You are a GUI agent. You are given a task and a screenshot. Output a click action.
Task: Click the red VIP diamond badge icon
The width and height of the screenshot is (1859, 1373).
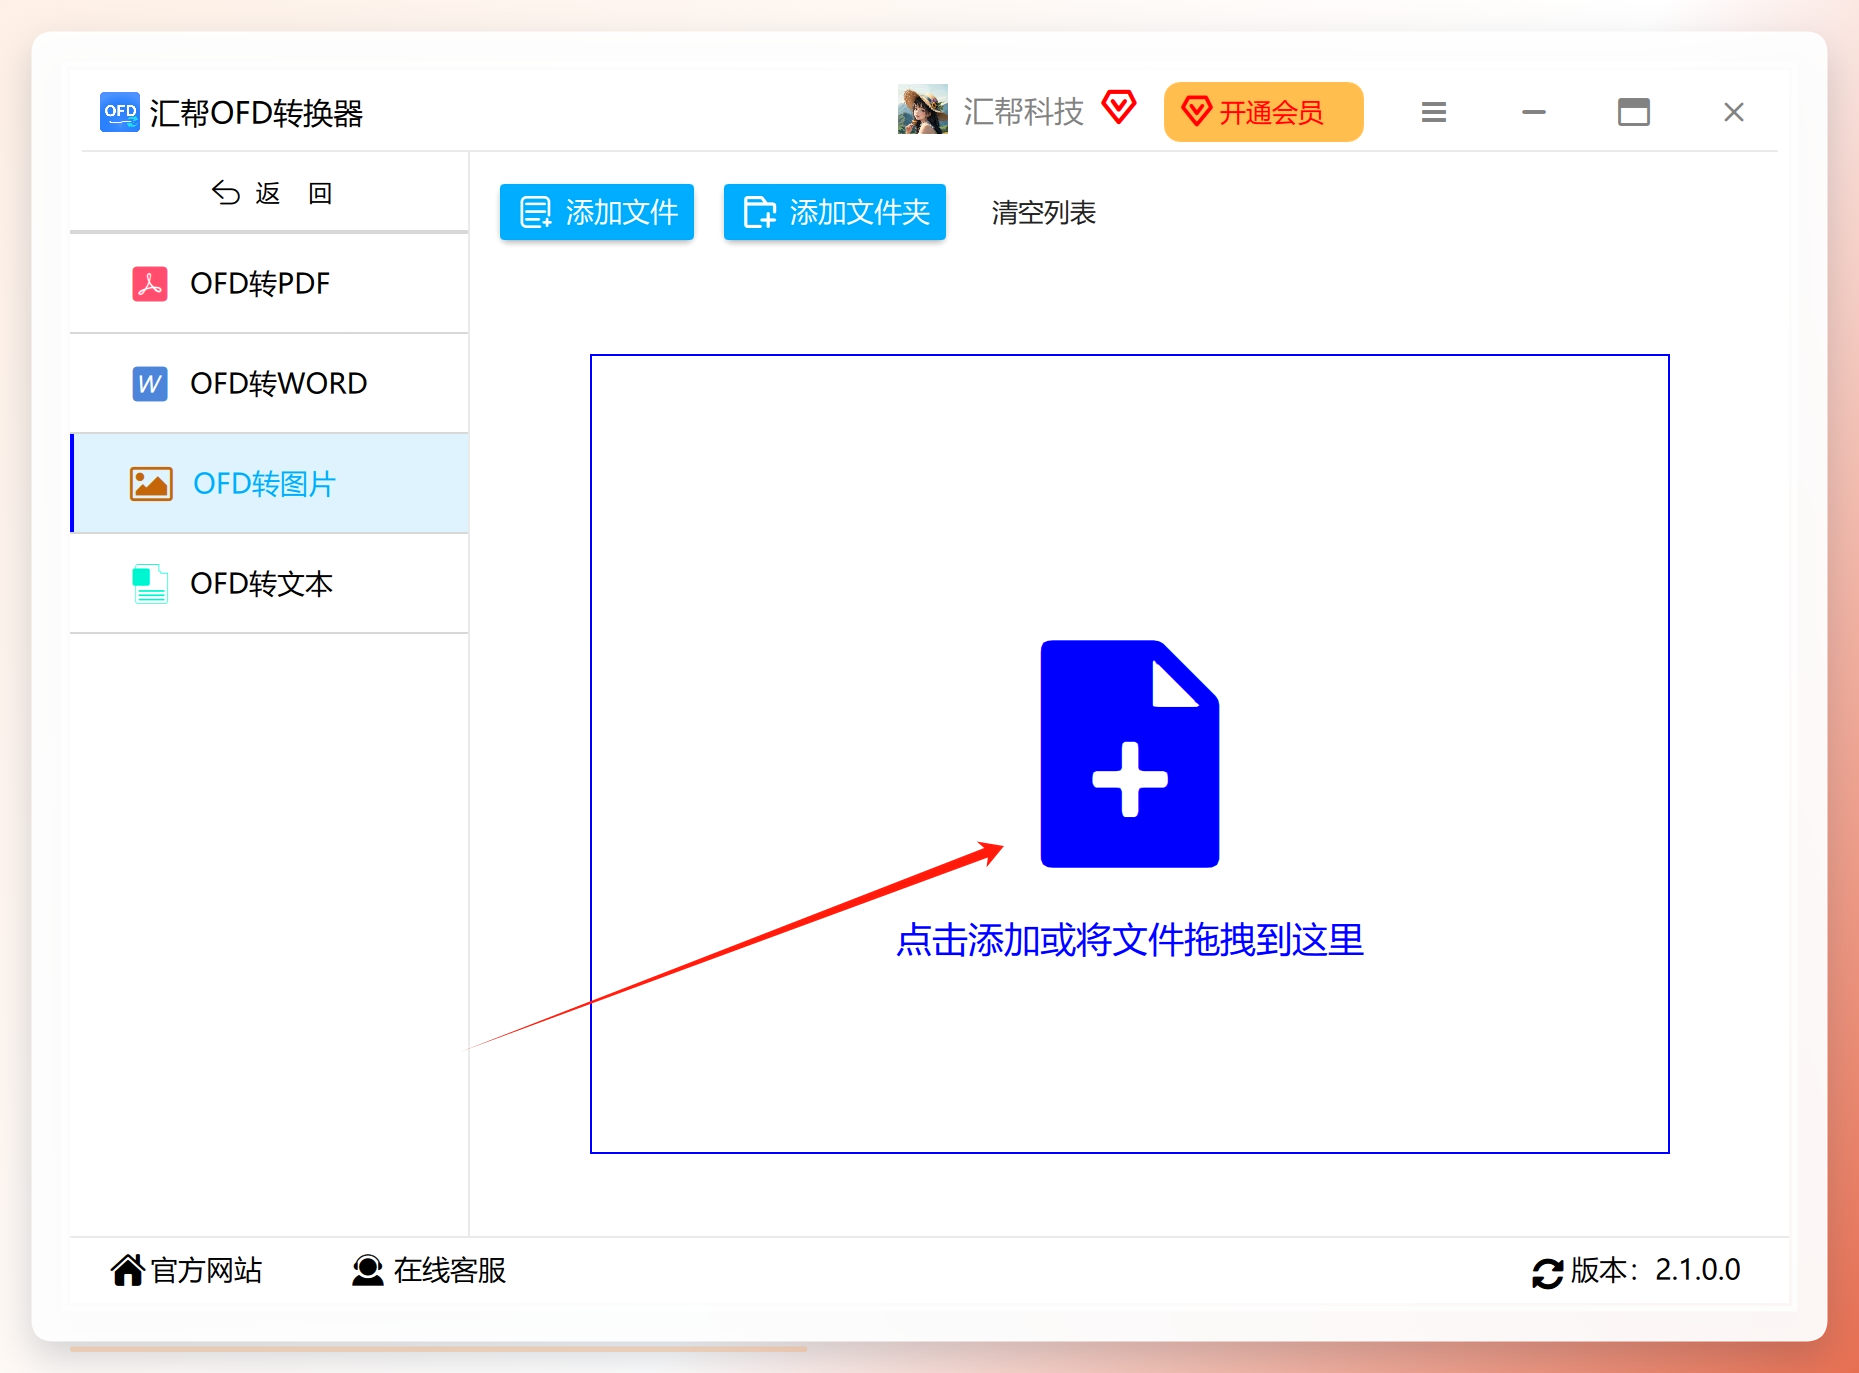1119,107
